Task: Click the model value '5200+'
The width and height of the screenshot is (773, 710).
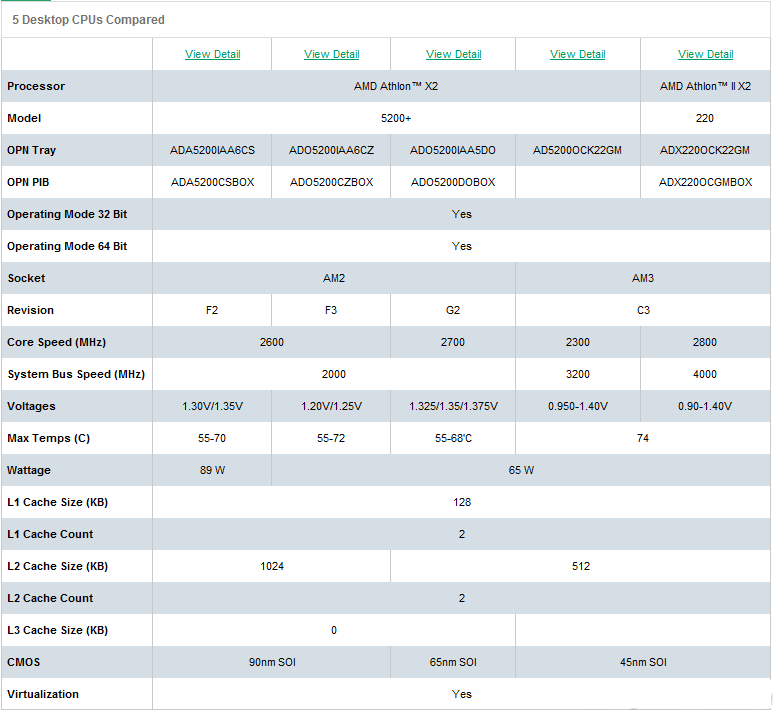Action: [x=396, y=118]
